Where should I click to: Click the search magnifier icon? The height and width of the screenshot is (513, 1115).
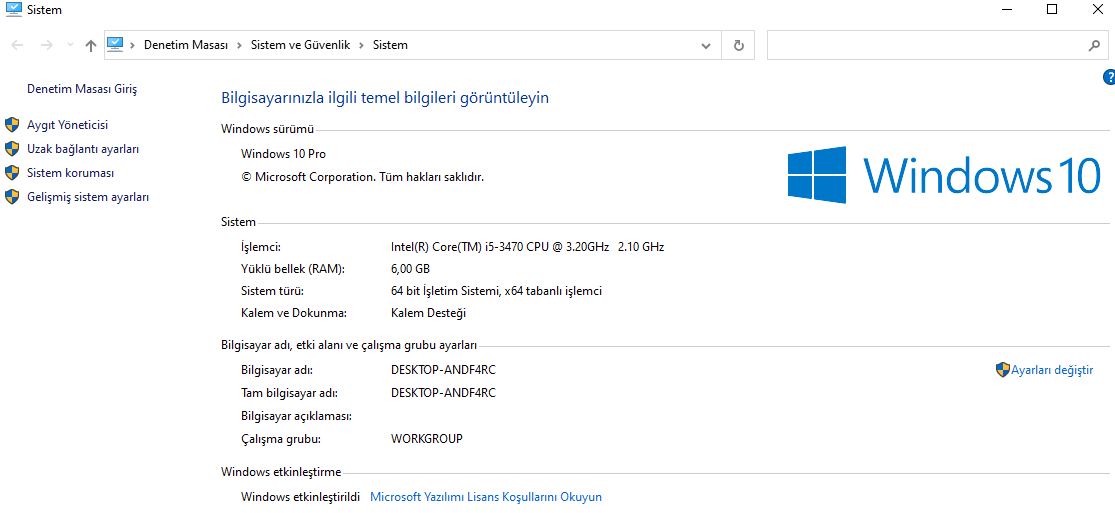pos(1094,45)
